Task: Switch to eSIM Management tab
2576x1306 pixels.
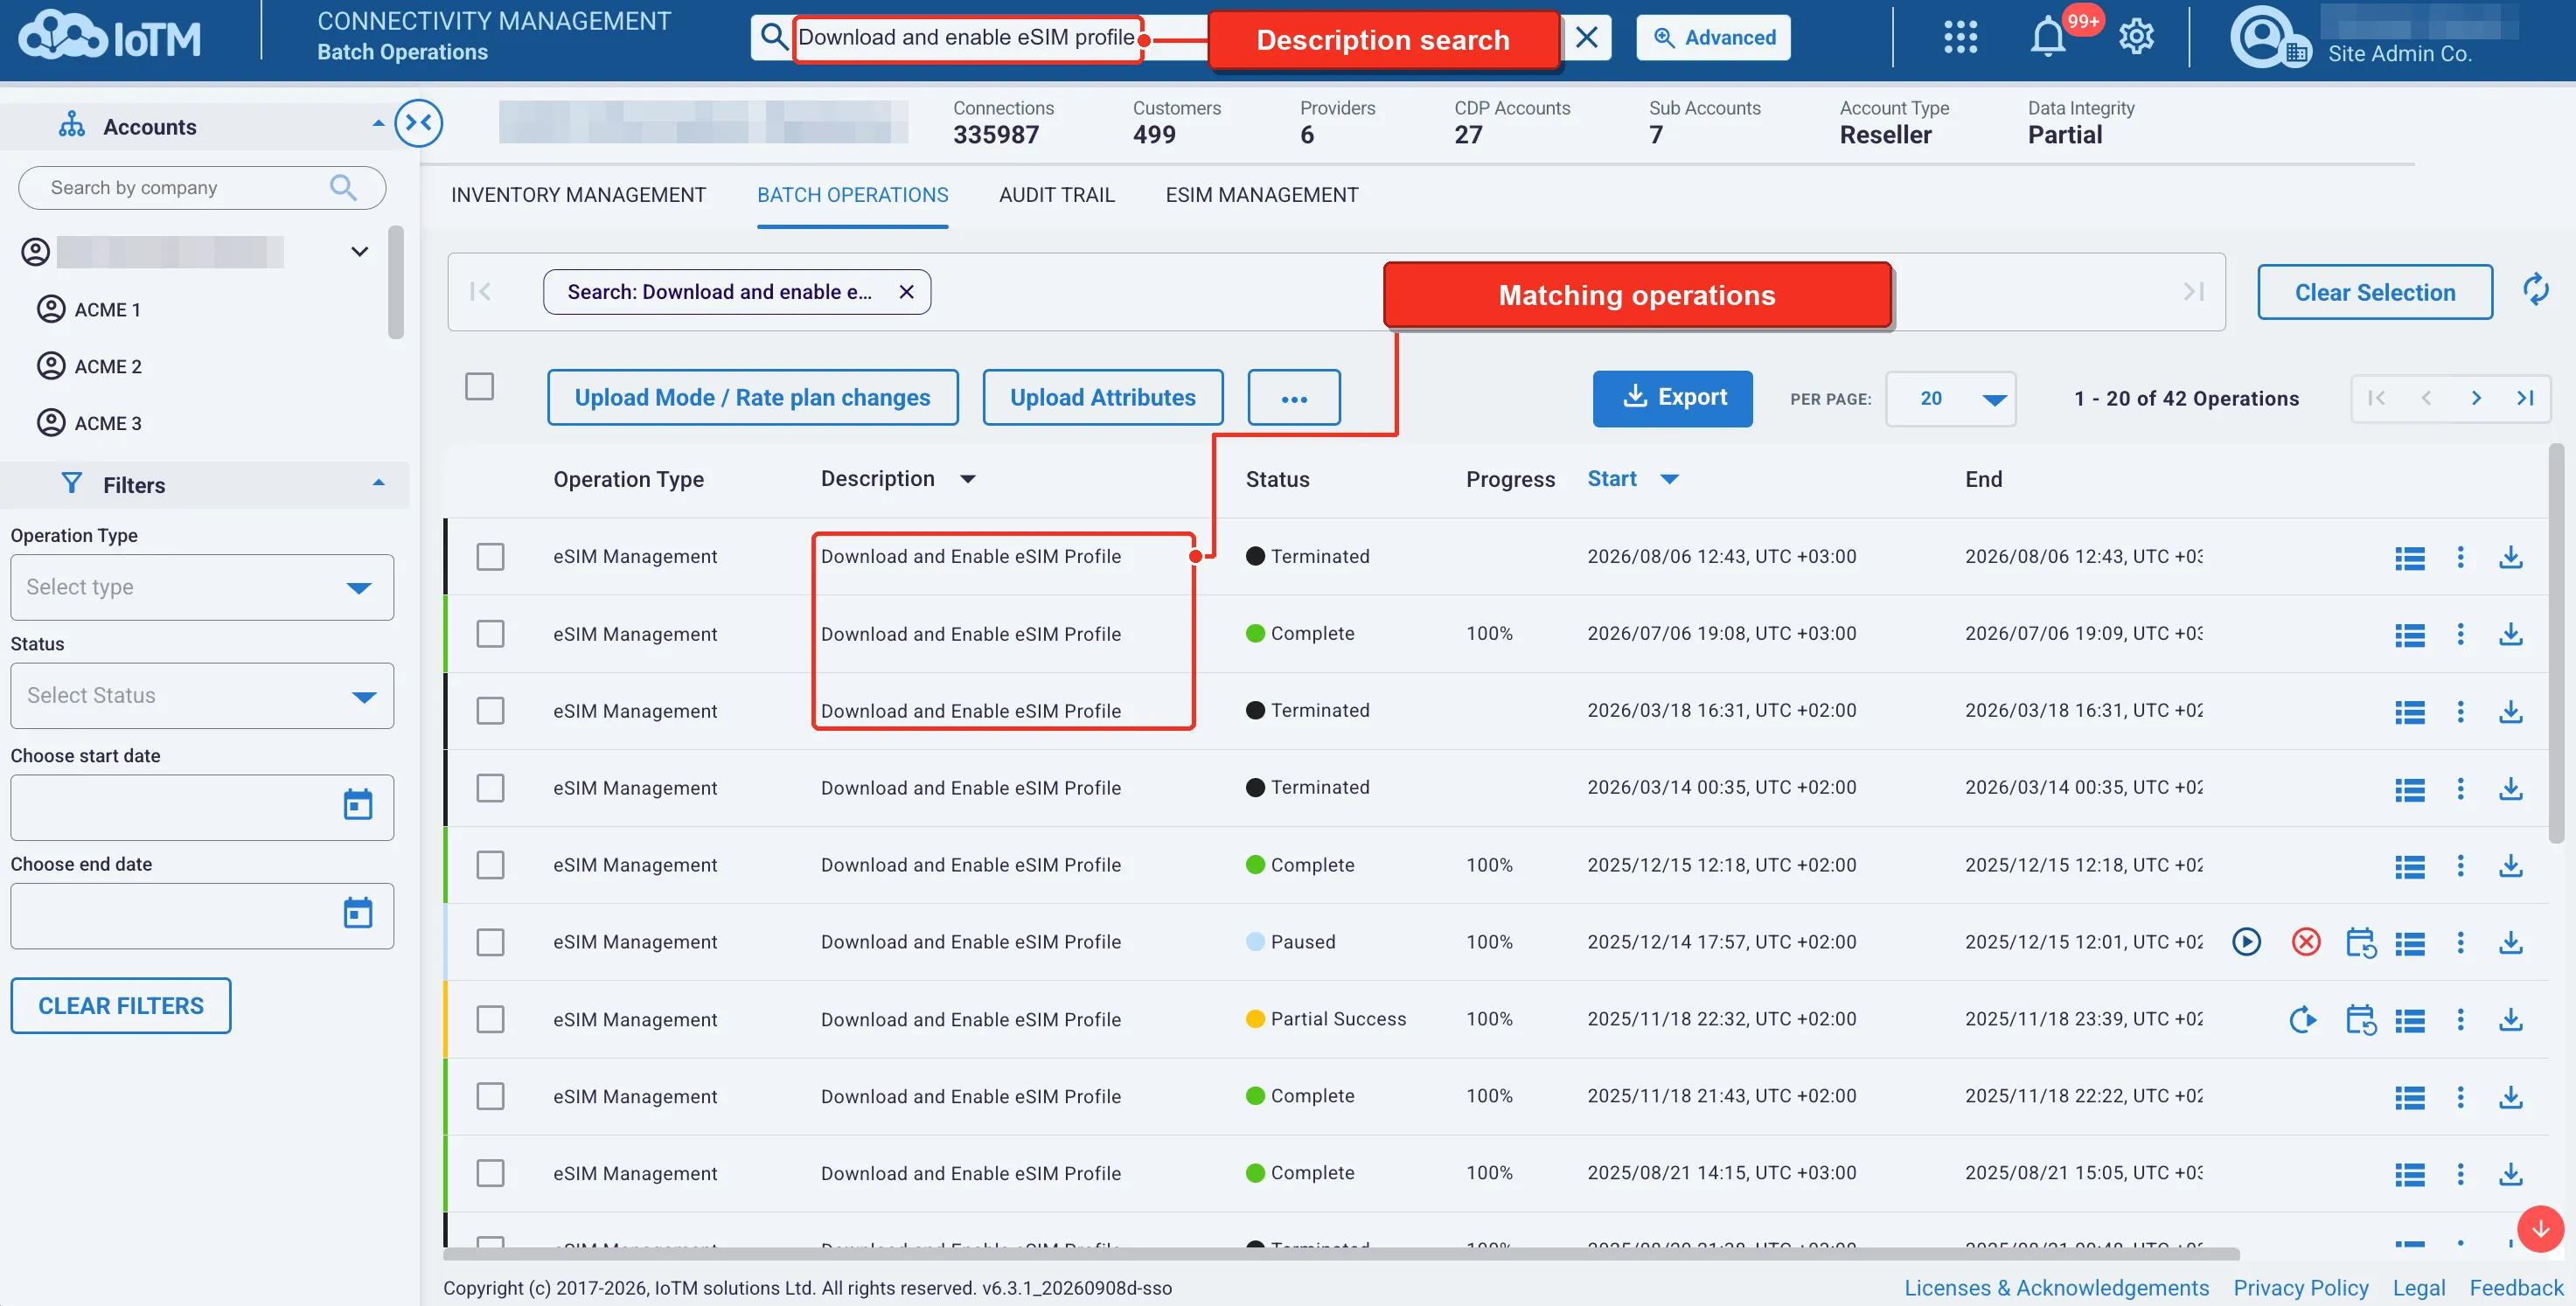Action: click(1261, 195)
